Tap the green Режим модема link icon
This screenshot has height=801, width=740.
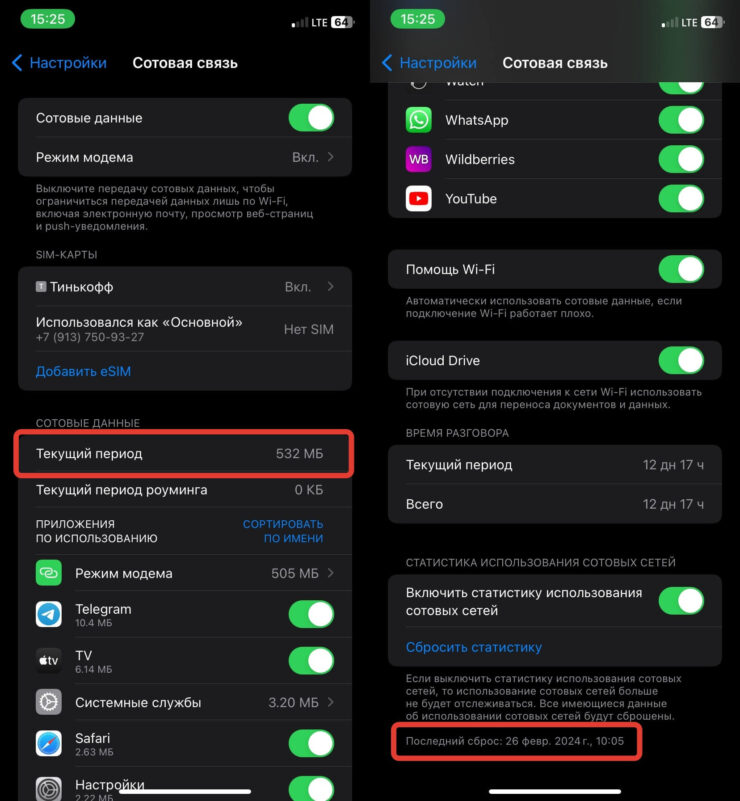coord(49,573)
